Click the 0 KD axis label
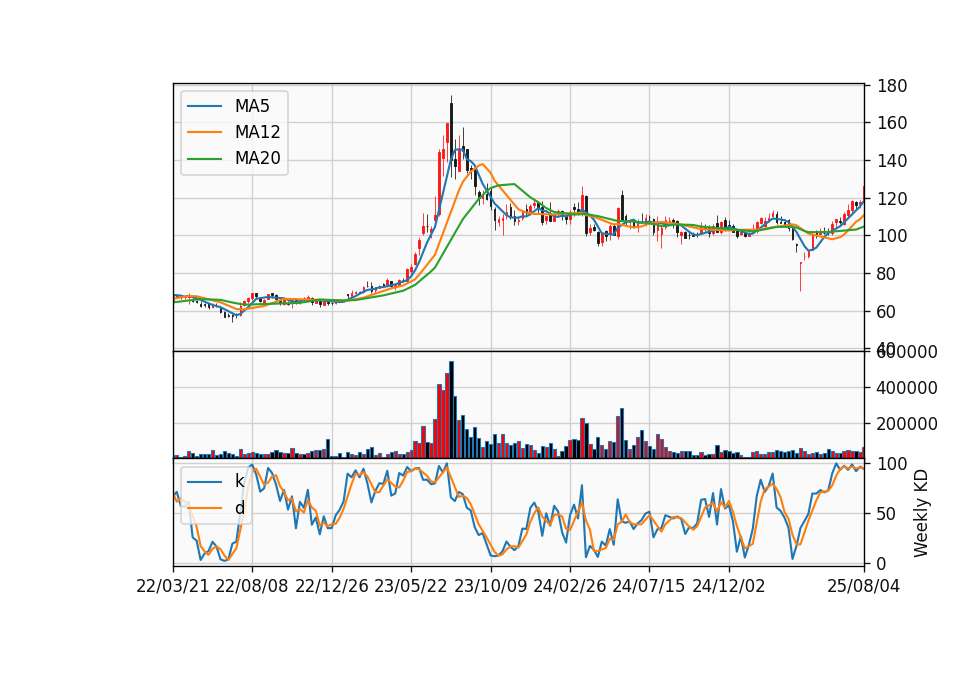This screenshot has width=960, height=690. click(x=881, y=563)
